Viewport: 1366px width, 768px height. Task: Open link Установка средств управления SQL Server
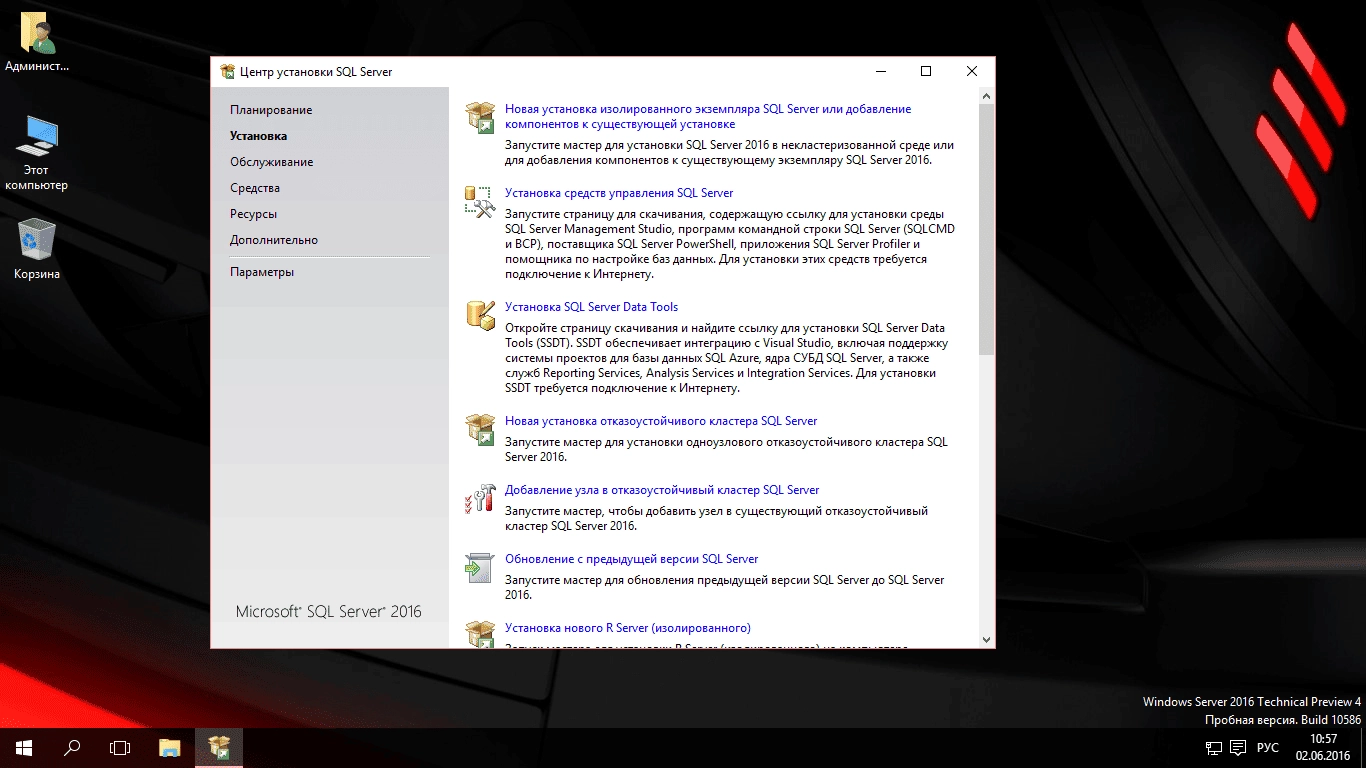(x=619, y=193)
